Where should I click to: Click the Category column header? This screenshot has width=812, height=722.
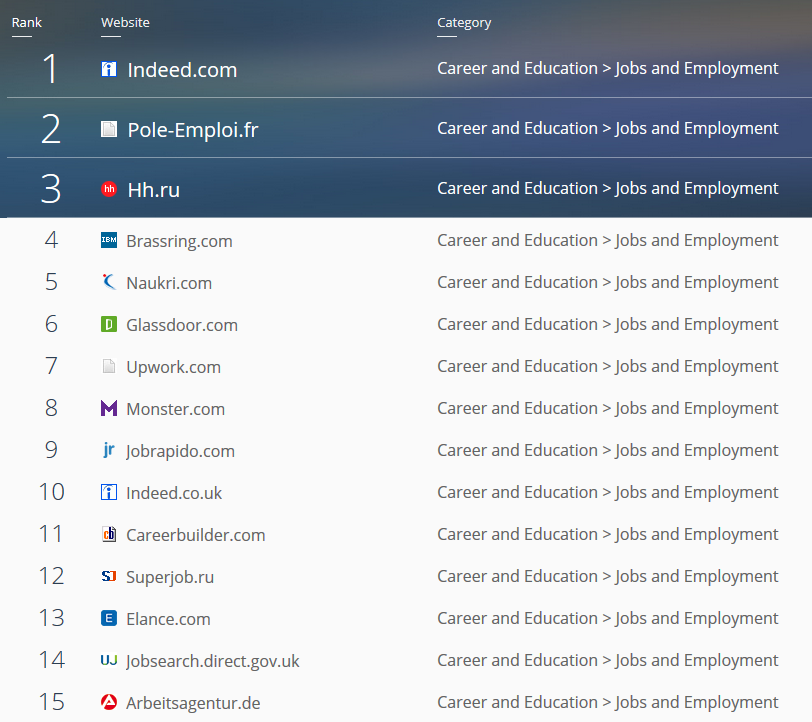(x=464, y=23)
